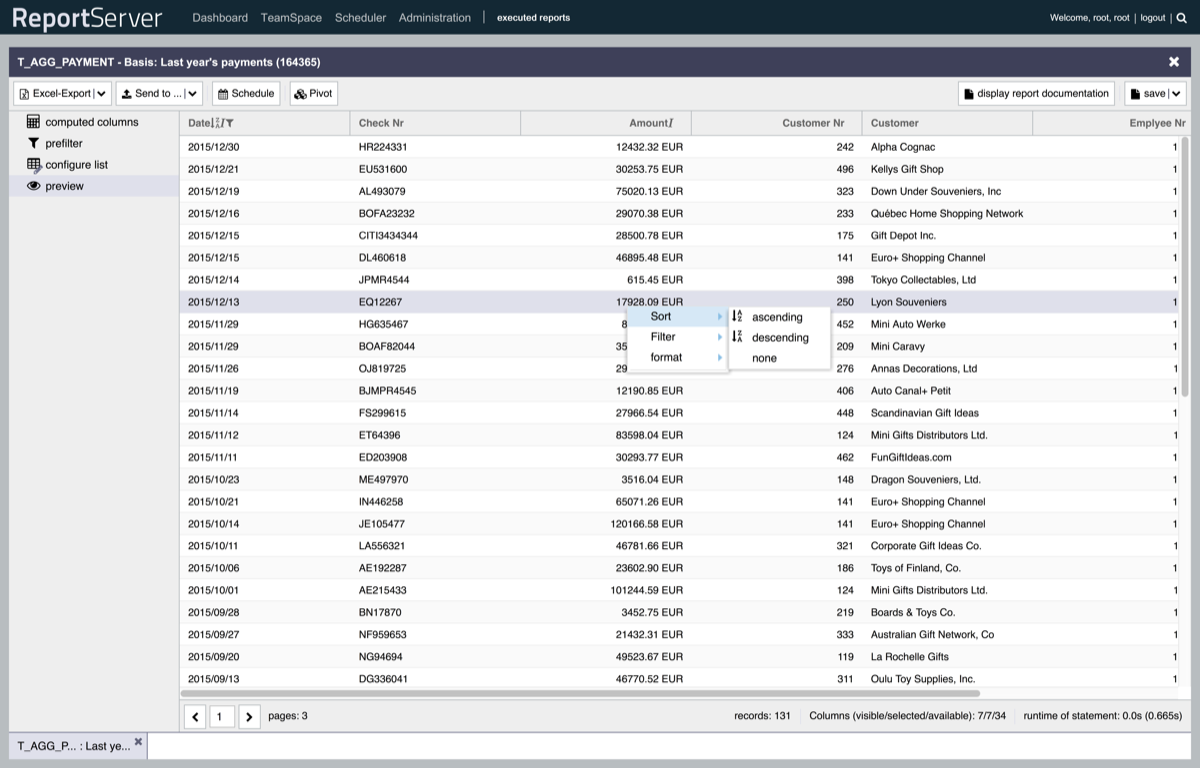Image resolution: width=1200 pixels, height=768 pixels.
Task: Click the horizontal table scrollbar
Action: click(580, 693)
